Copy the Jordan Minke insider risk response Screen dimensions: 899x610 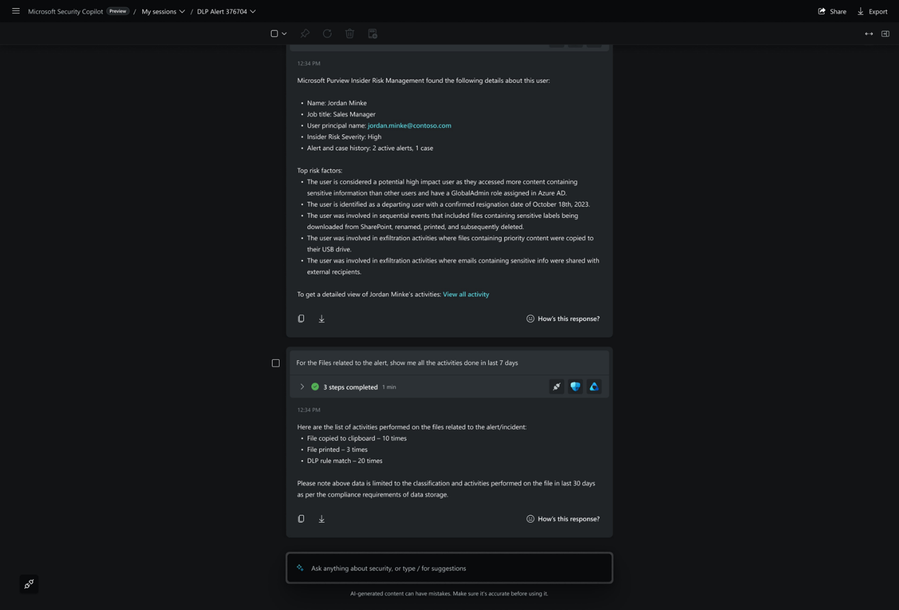point(301,318)
